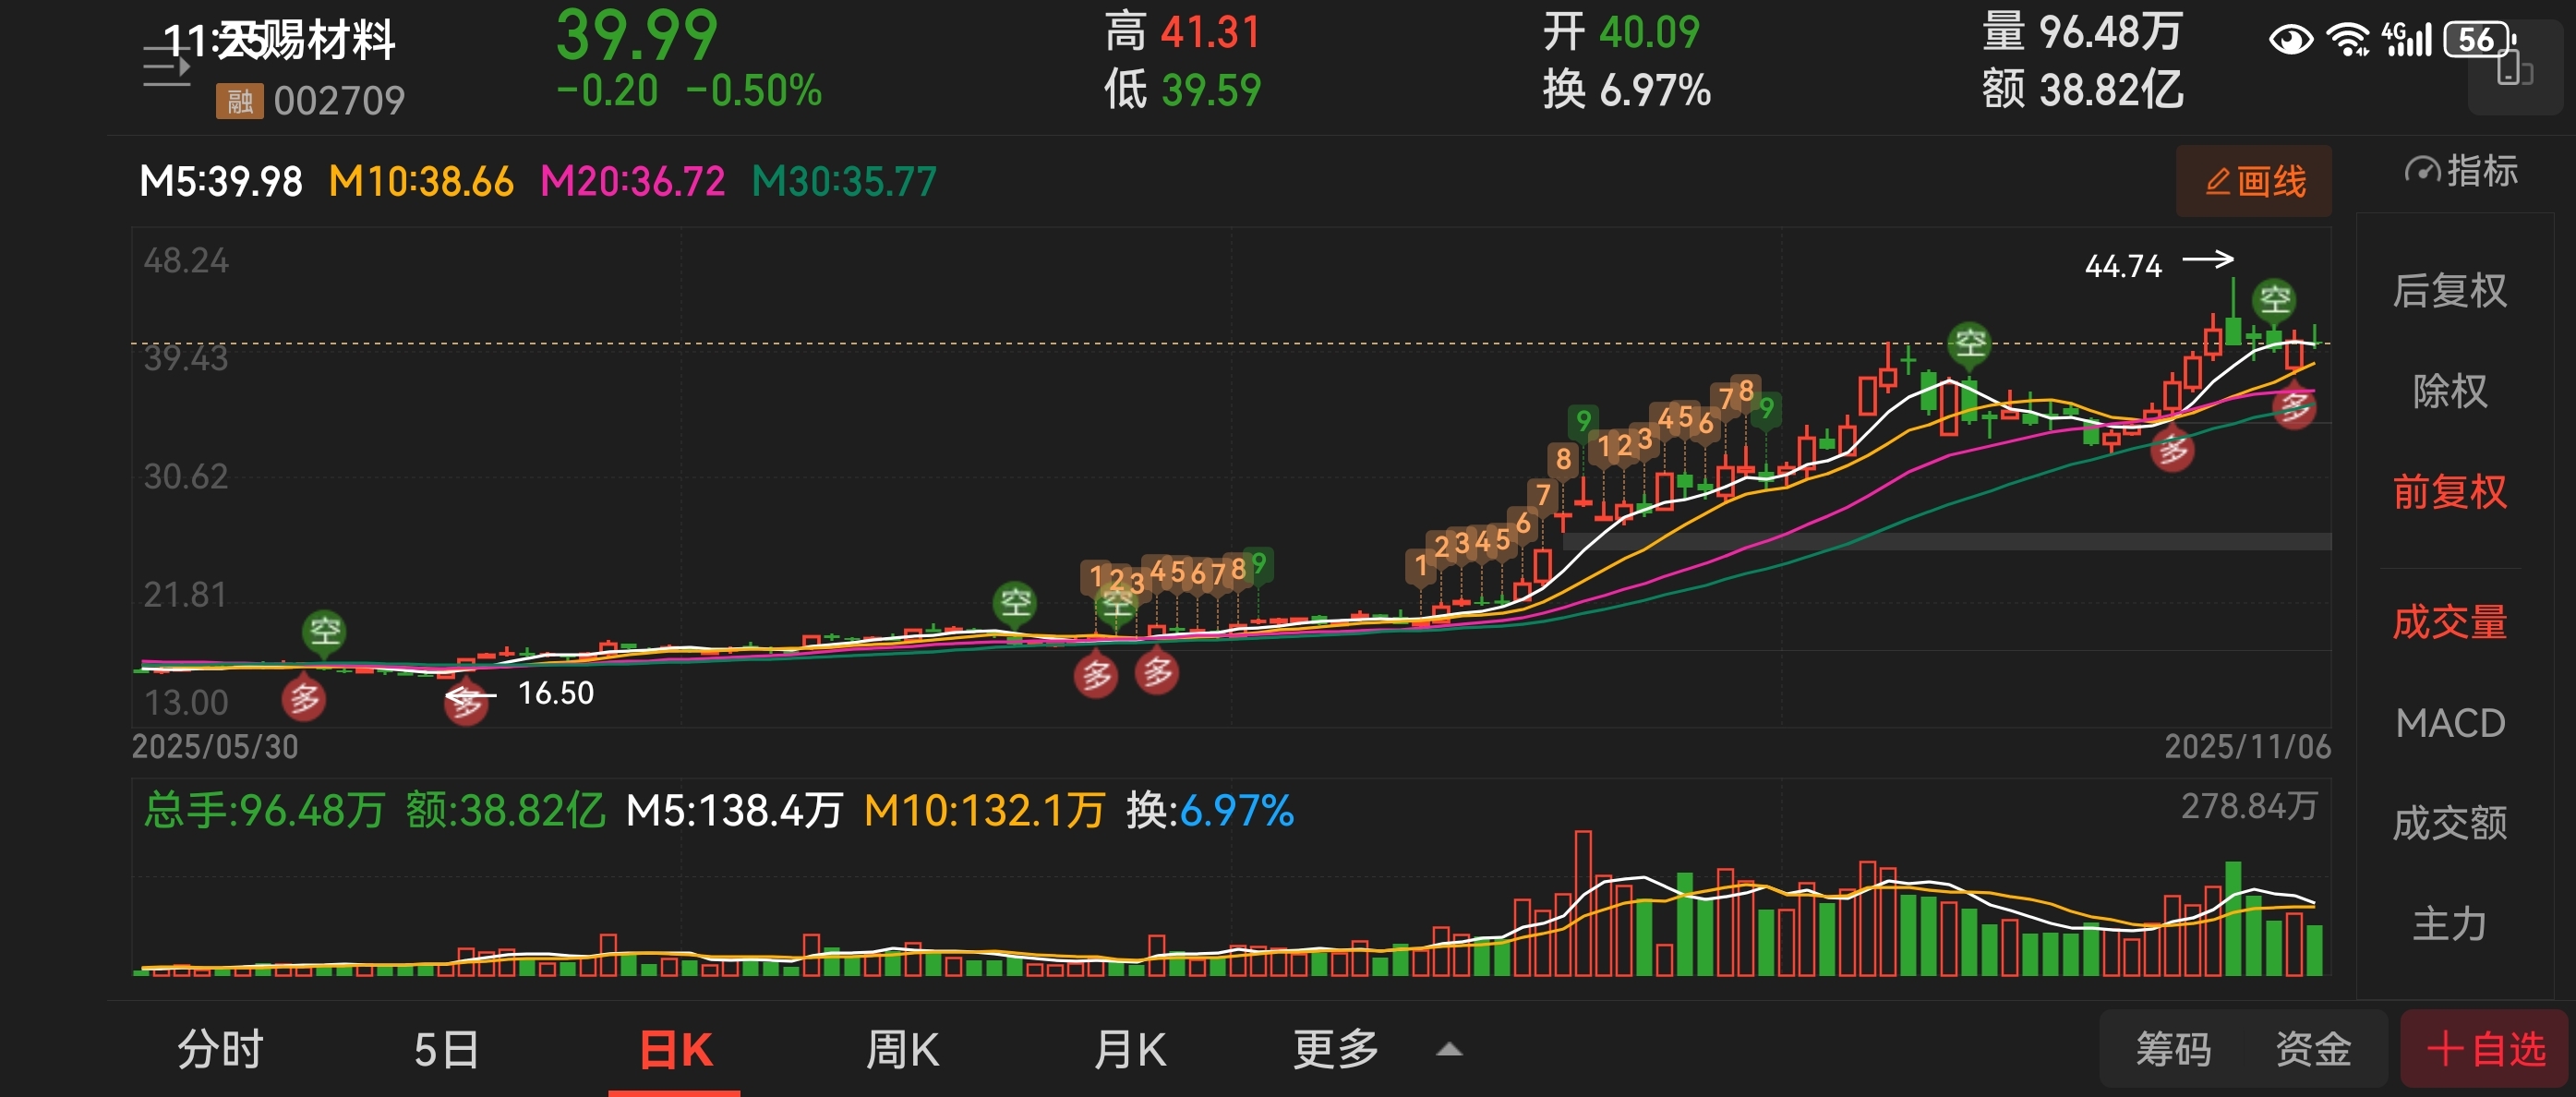Expand the 更多 period menu
Image resolution: width=2576 pixels, height=1097 pixels.
point(1336,1049)
